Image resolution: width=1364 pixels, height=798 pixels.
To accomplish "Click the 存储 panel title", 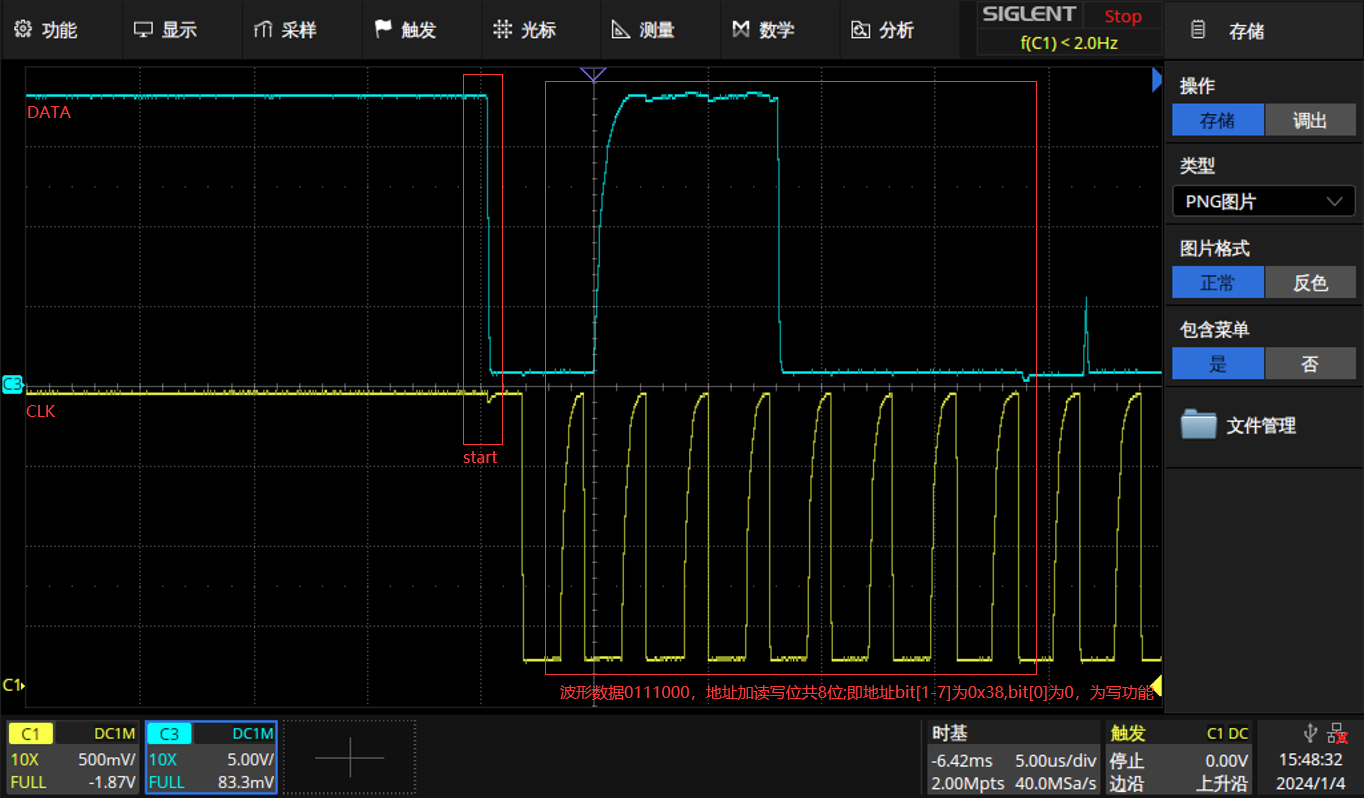I will tap(1246, 31).
